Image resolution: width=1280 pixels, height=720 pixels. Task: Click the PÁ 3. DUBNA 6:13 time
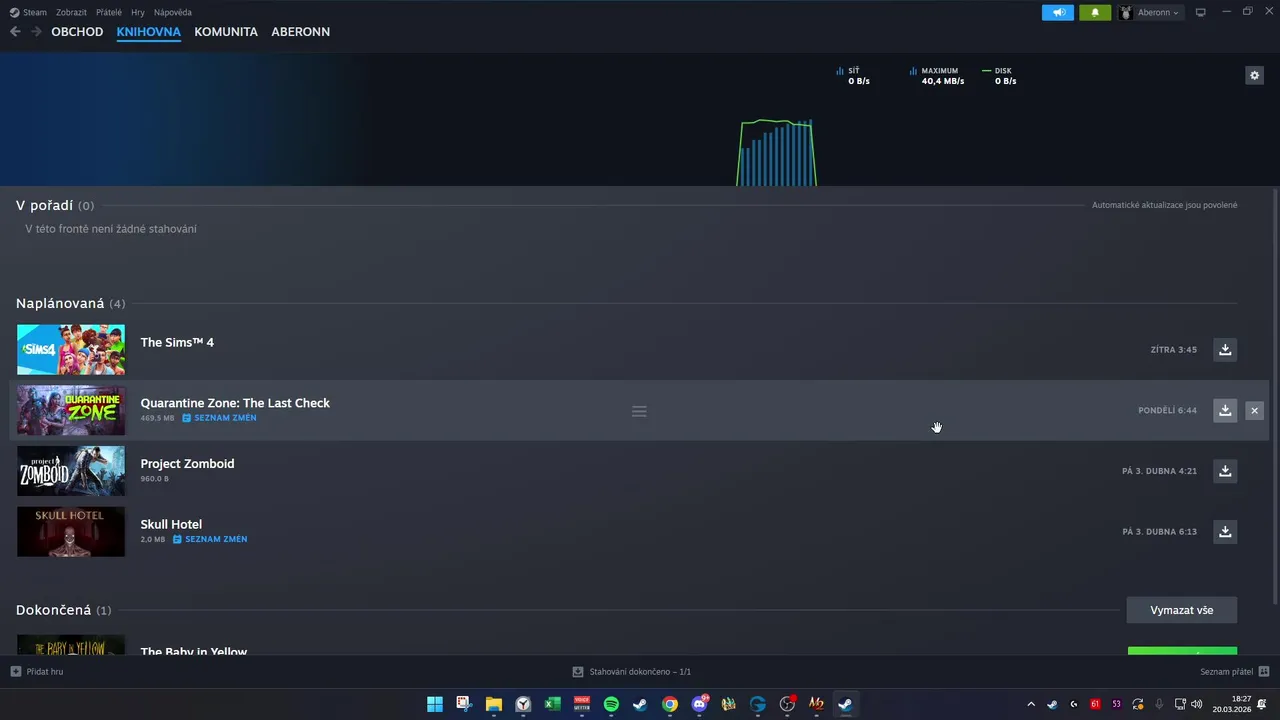tap(1159, 532)
